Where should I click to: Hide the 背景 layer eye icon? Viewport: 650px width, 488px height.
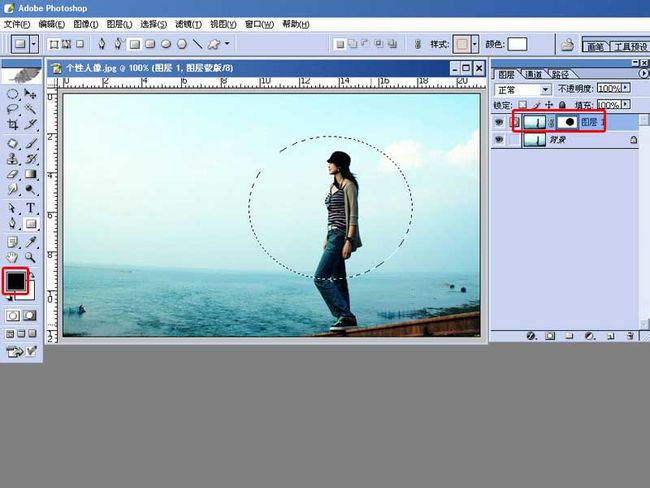tap(499, 140)
